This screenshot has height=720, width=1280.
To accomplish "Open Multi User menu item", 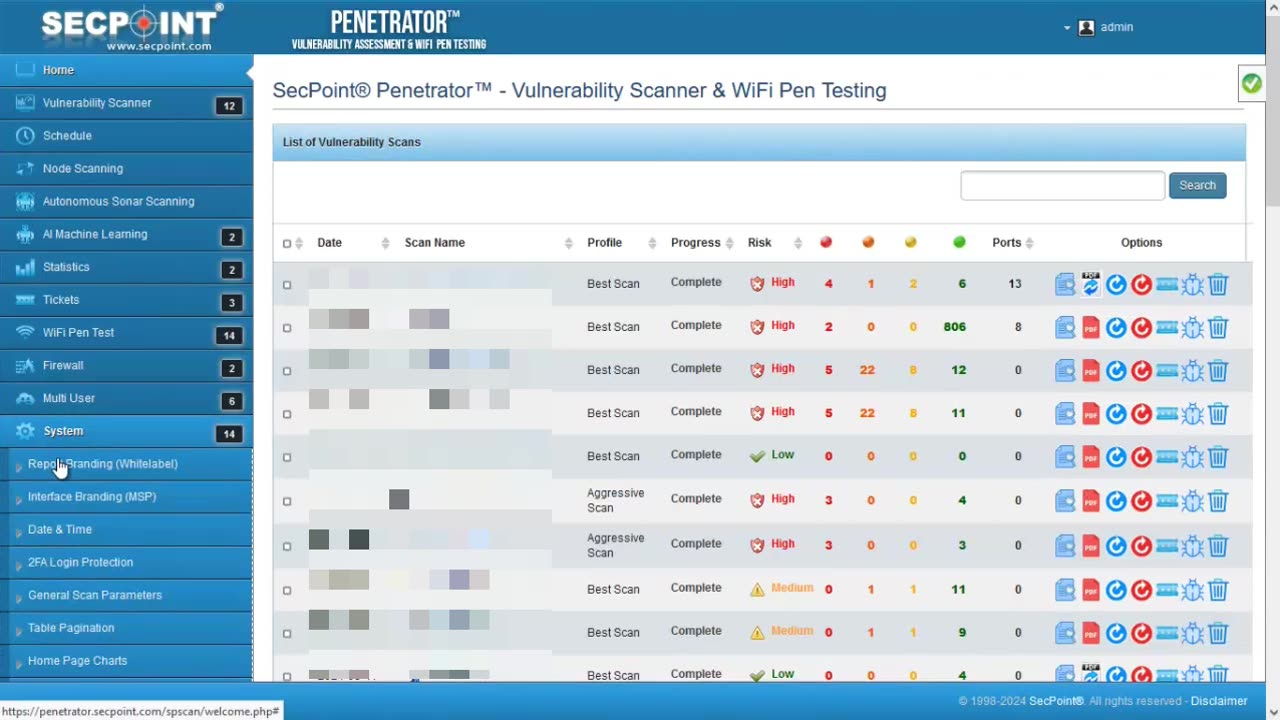I will point(126,398).
